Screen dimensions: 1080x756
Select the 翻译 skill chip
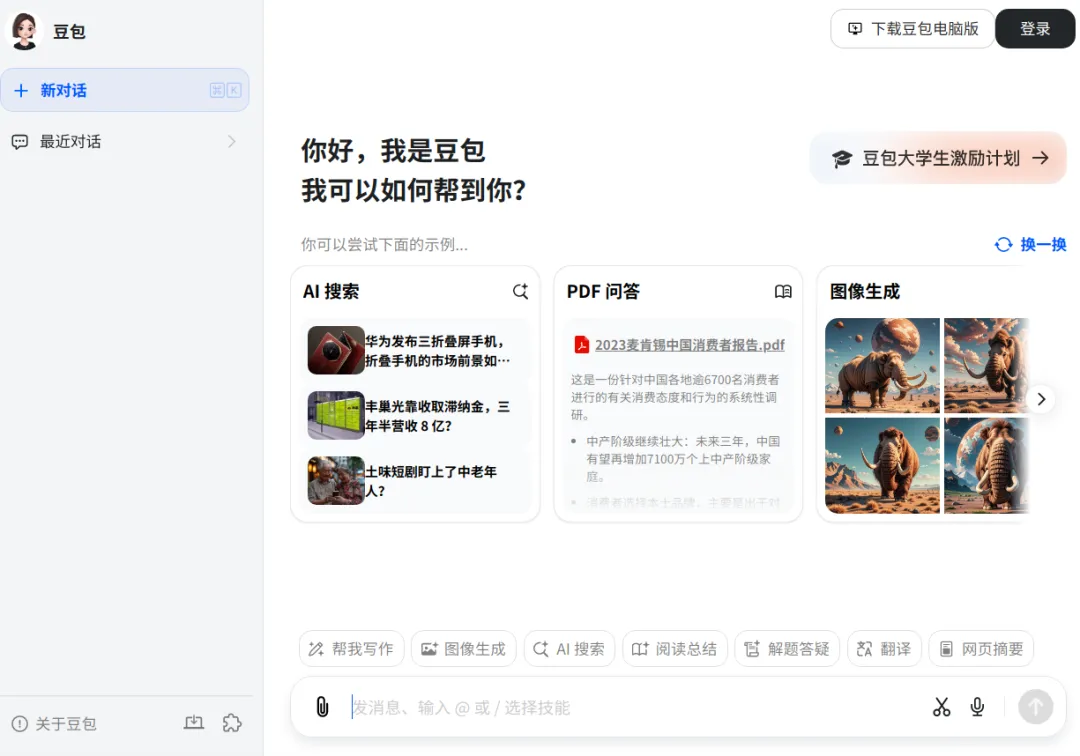point(884,649)
